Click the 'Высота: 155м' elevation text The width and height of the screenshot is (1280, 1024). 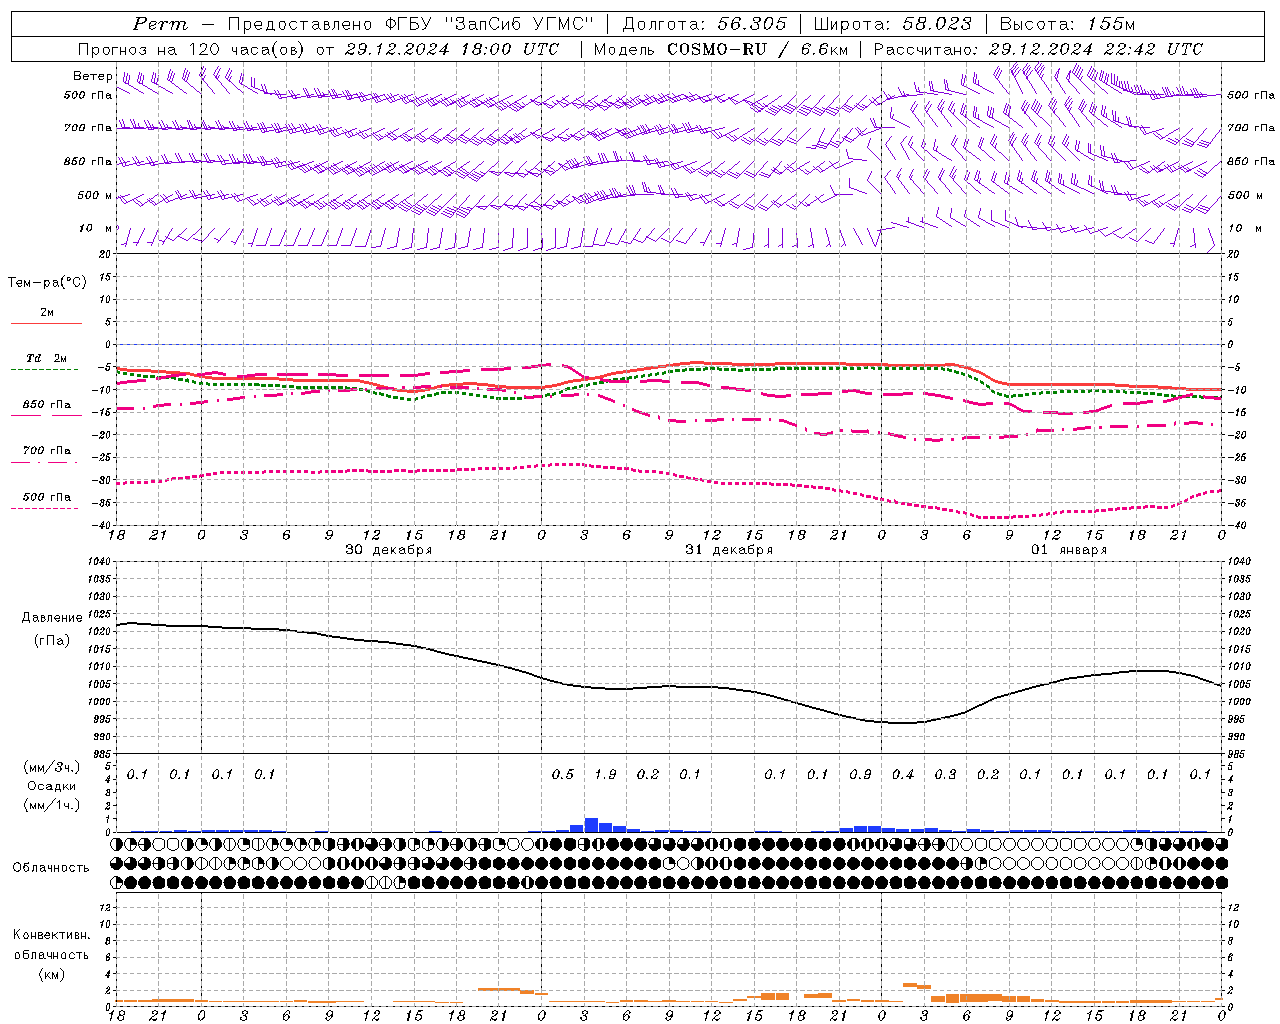tap(1067, 24)
